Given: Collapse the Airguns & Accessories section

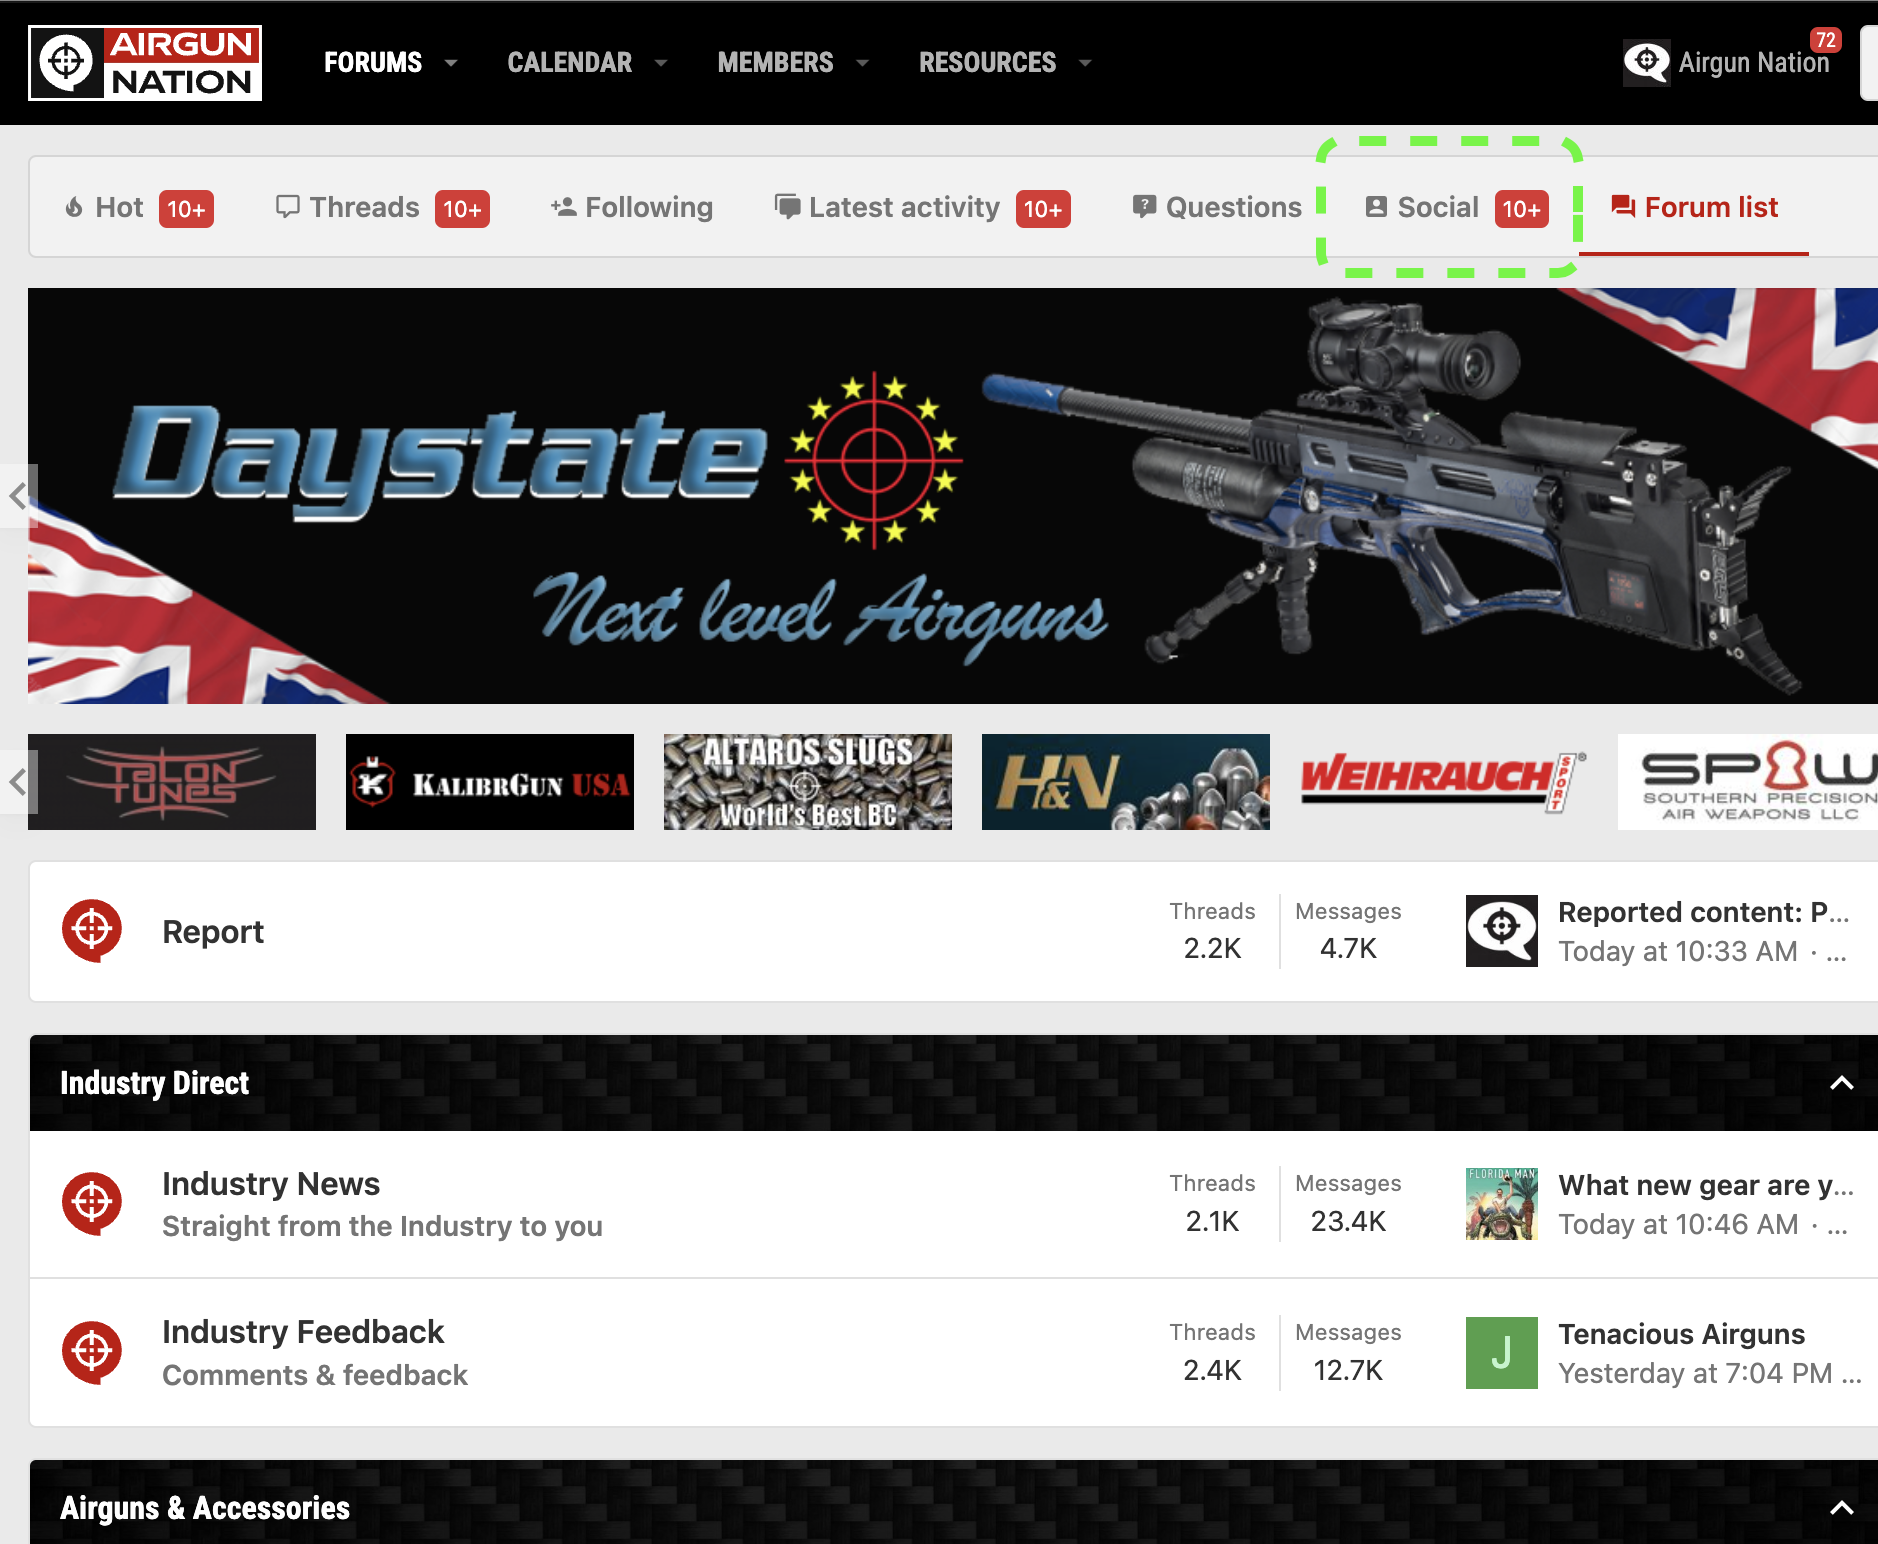Looking at the screenshot, I should [1842, 1508].
